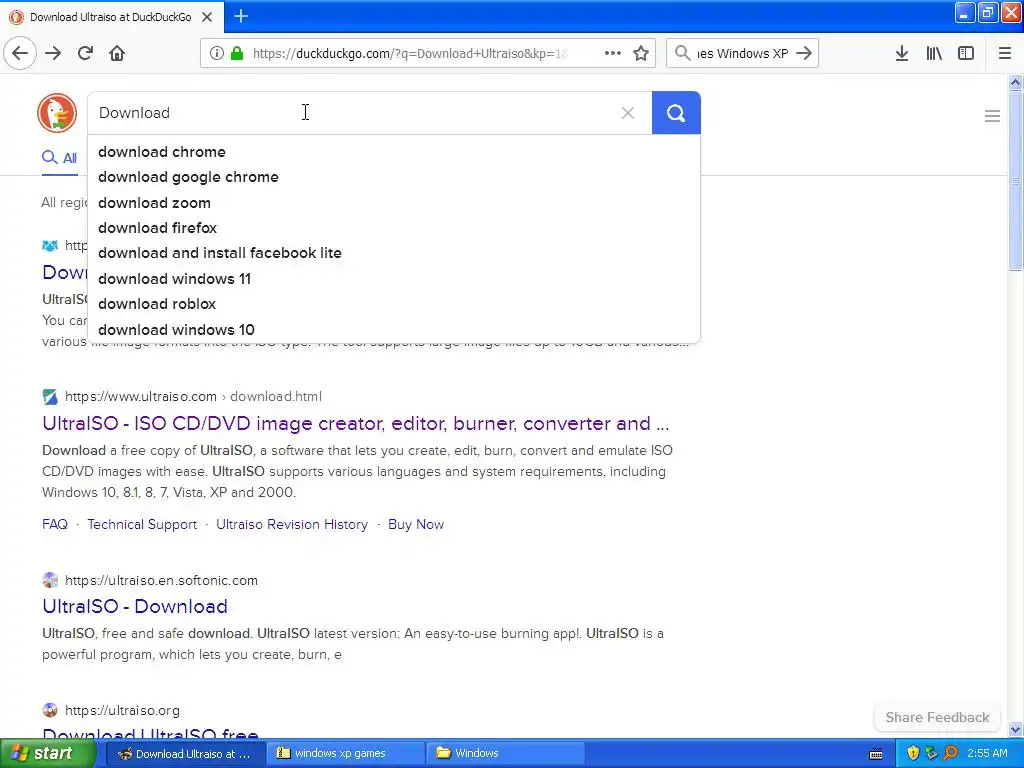The height and width of the screenshot is (768, 1024).
Task: Click the taskbar clock 2:55 AM
Action: coord(987,753)
